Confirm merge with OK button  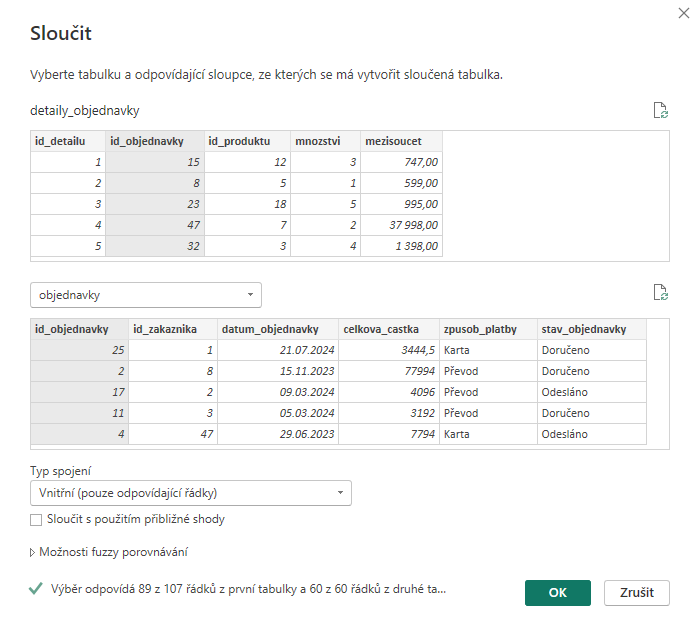click(557, 592)
